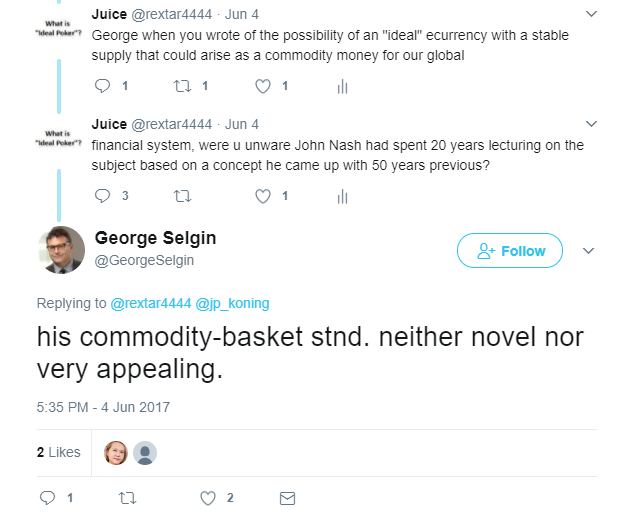Follow George Selgin
The width and height of the screenshot is (631, 515).
coord(509,250)
